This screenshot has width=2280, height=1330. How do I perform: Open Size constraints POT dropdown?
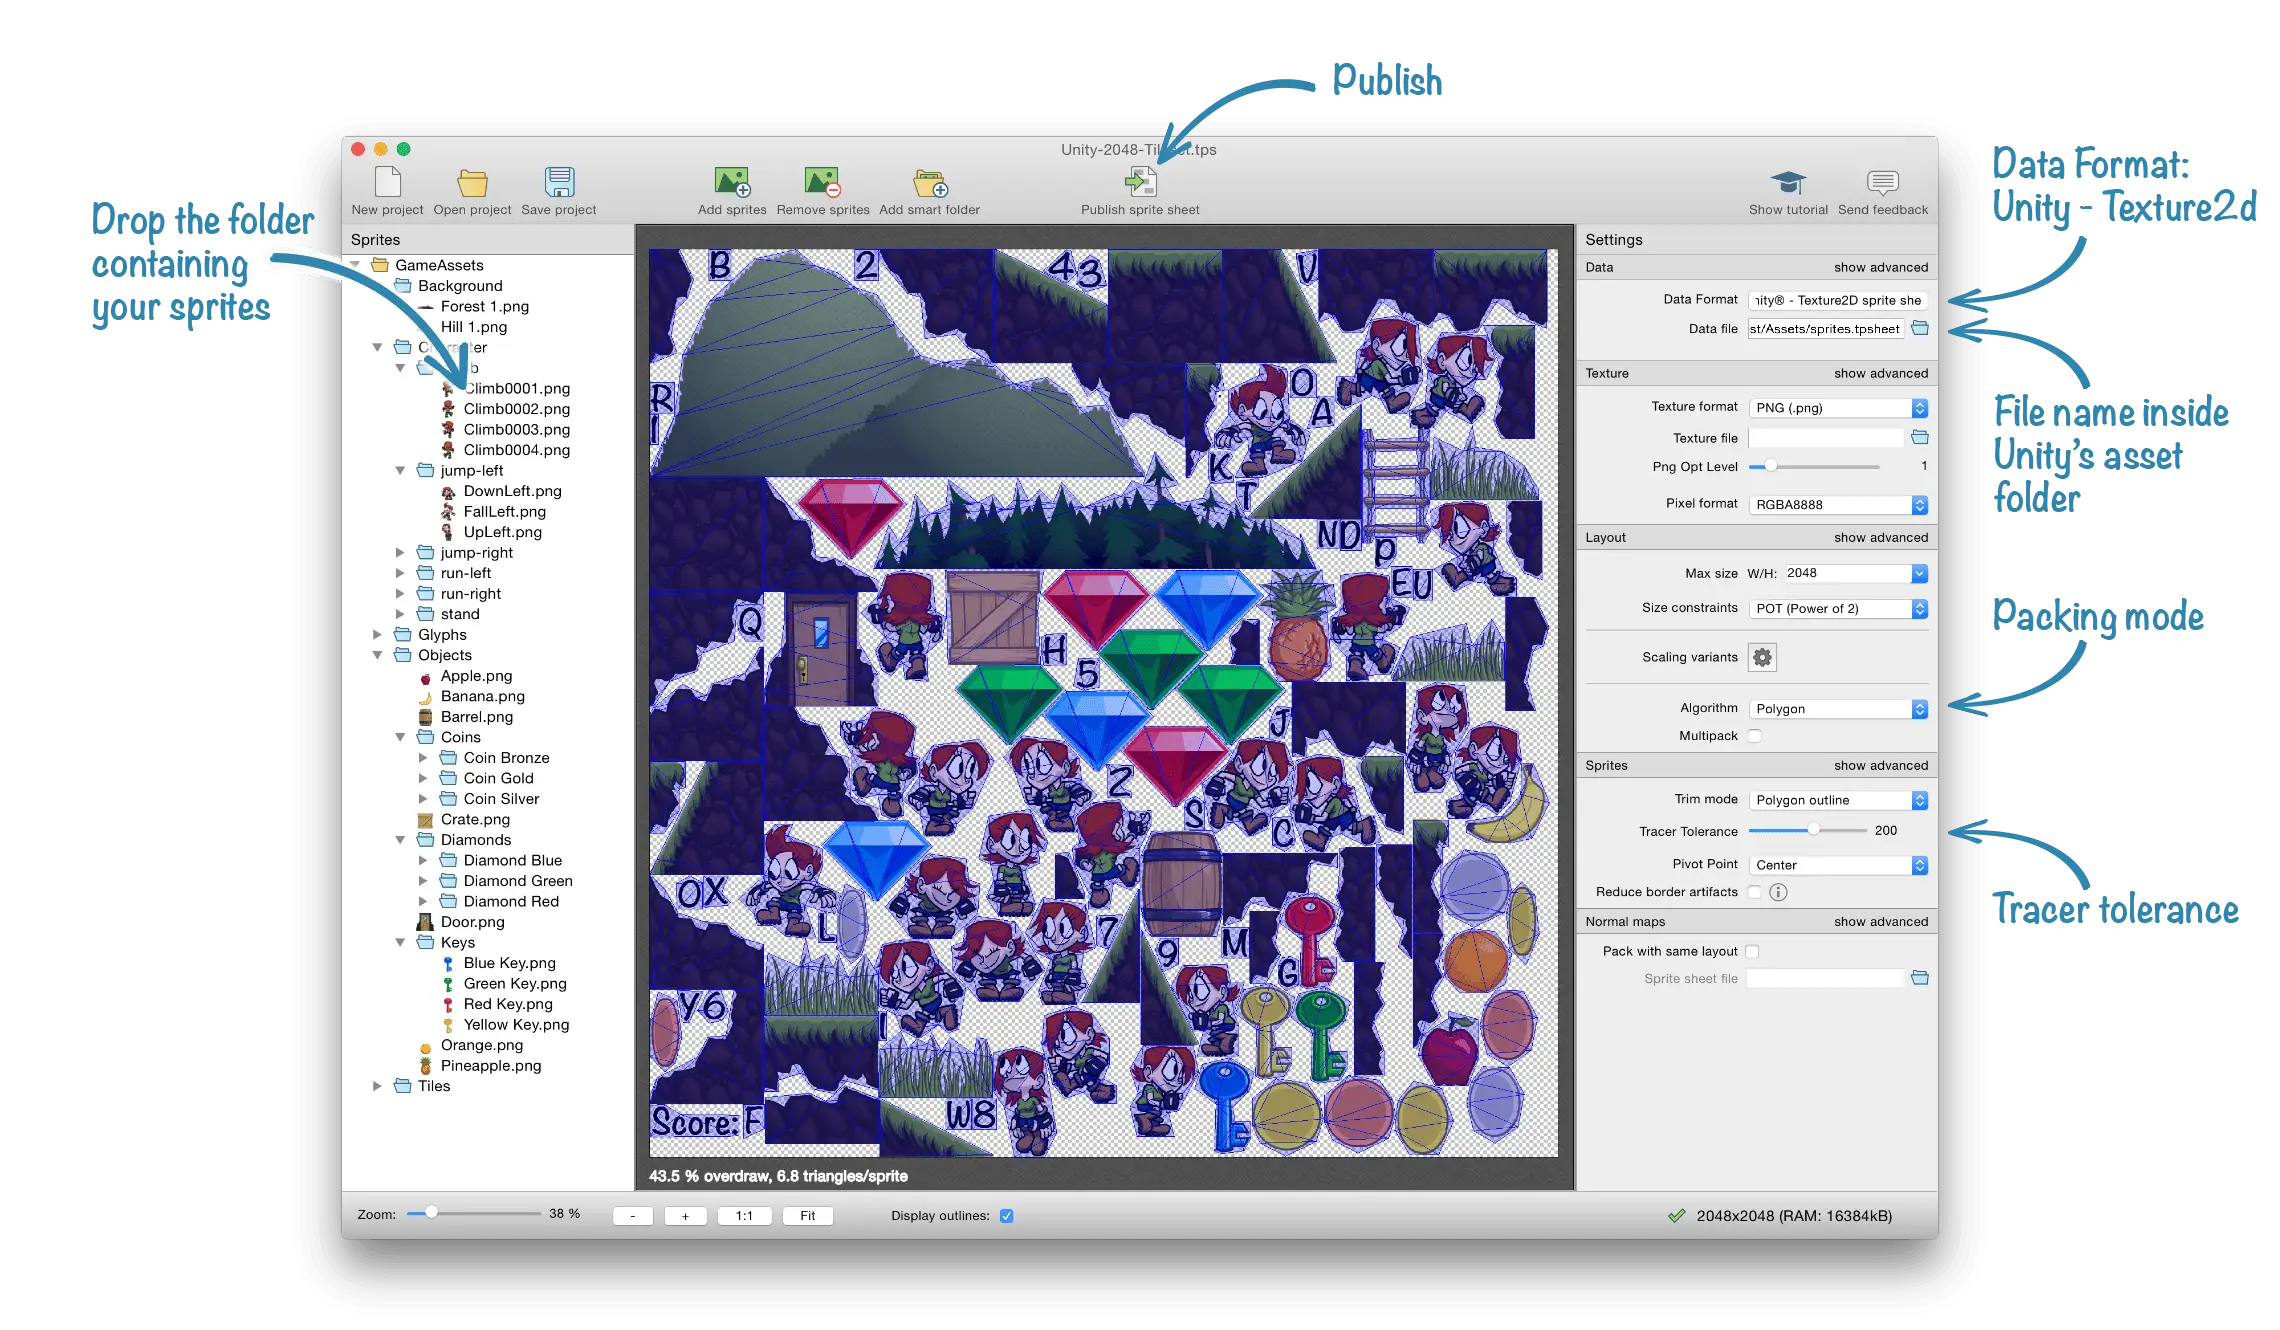1838,609
